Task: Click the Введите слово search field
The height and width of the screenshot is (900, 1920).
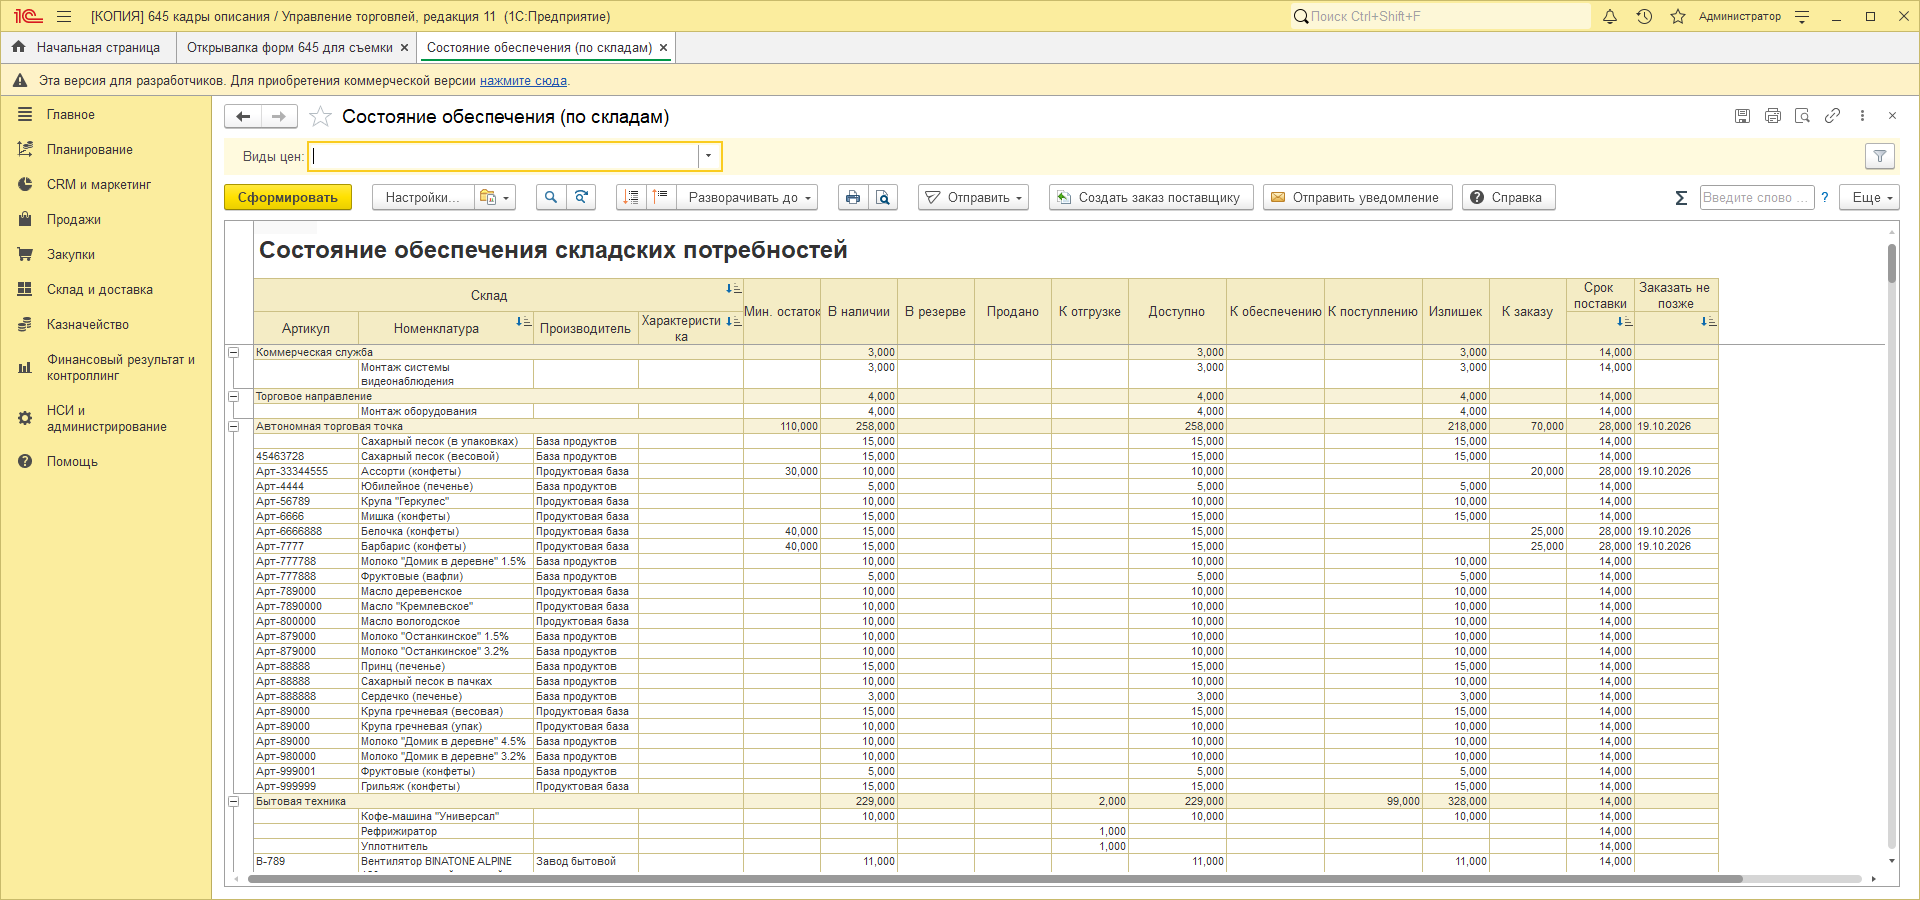Action: [x=1757, y=198]
